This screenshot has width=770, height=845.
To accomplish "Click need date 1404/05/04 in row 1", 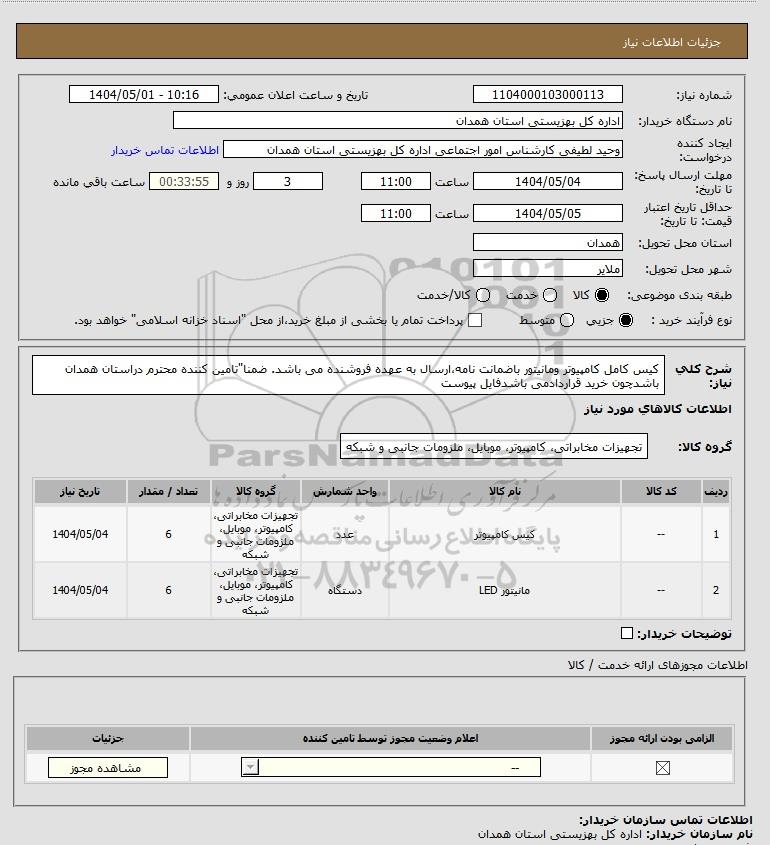I will pyautogui.click(x=80, y=534).
